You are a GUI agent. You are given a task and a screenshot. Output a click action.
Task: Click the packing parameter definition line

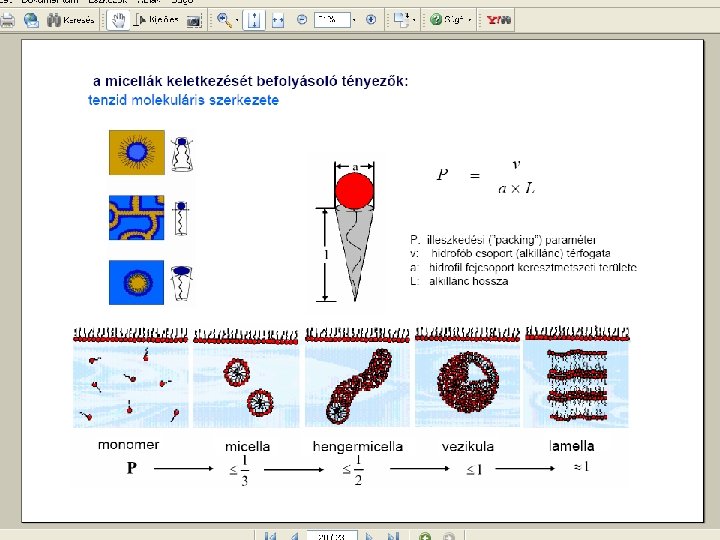tap(503, 240)
